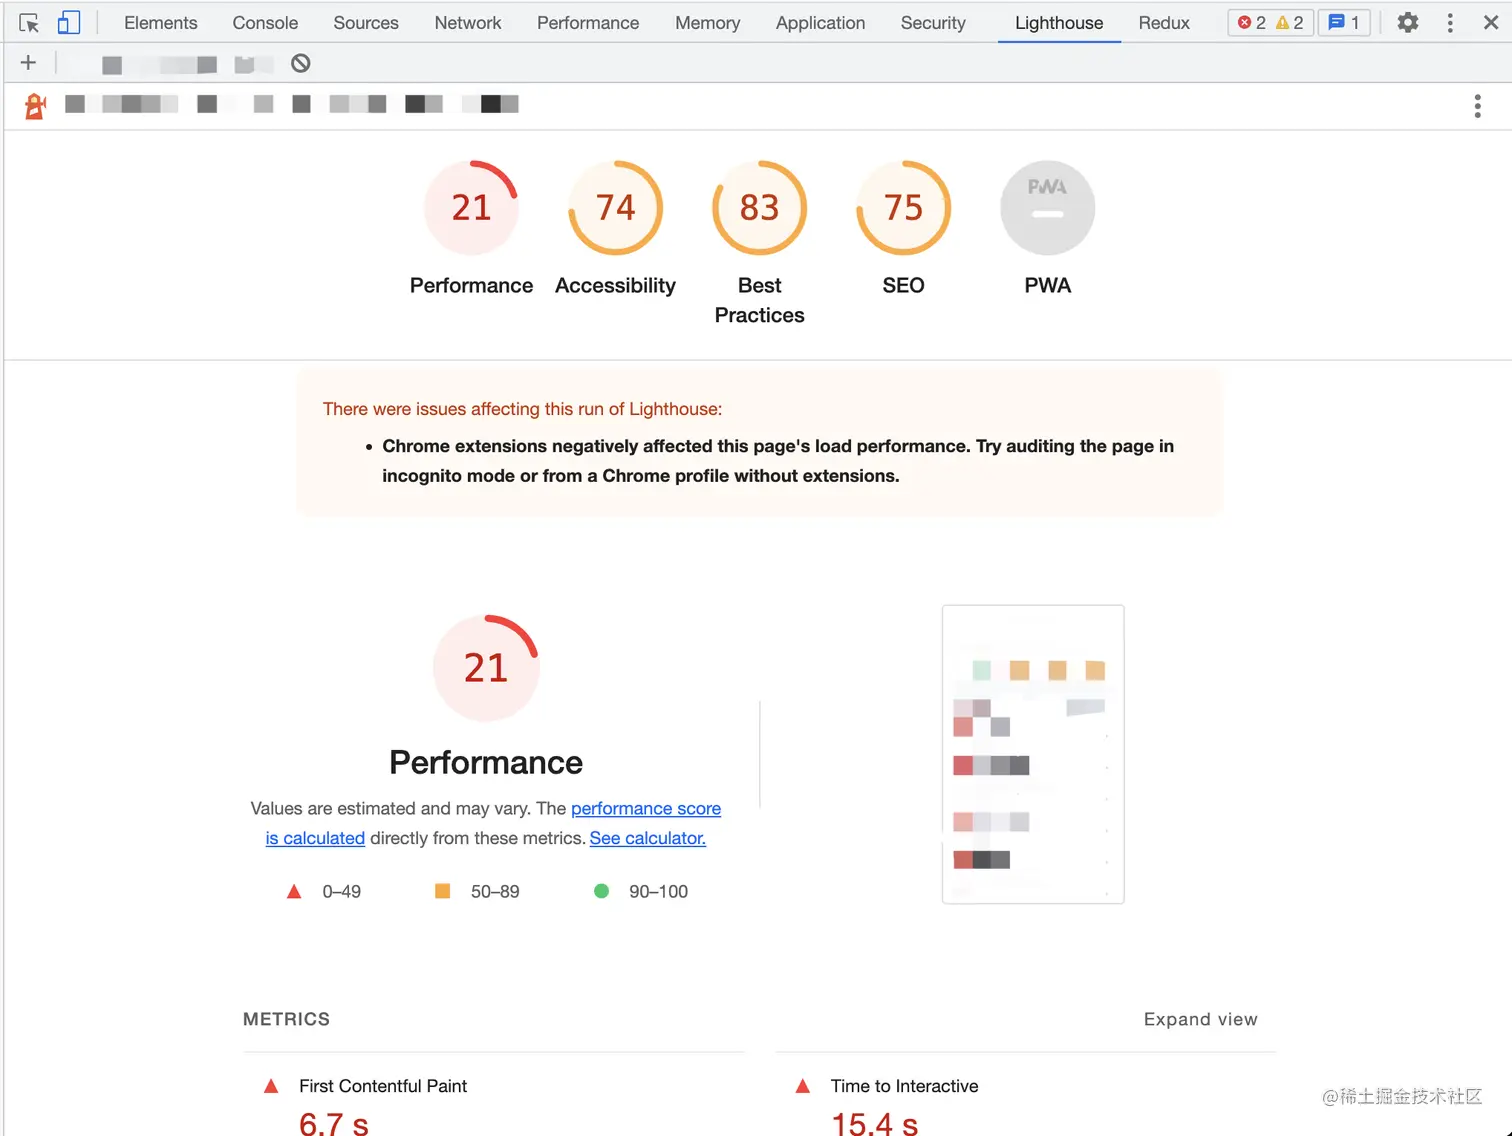Switch to the Performance tab
1512x1136 pixels.
(588, 22)
